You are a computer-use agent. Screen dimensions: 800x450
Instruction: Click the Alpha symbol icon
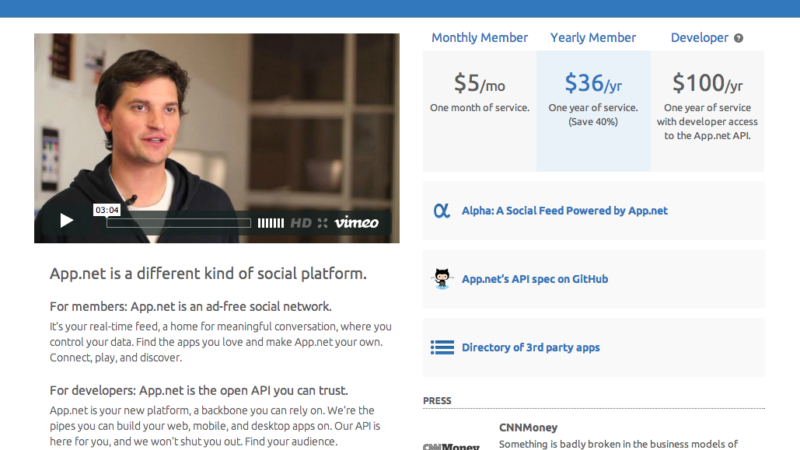coord(441,211)
